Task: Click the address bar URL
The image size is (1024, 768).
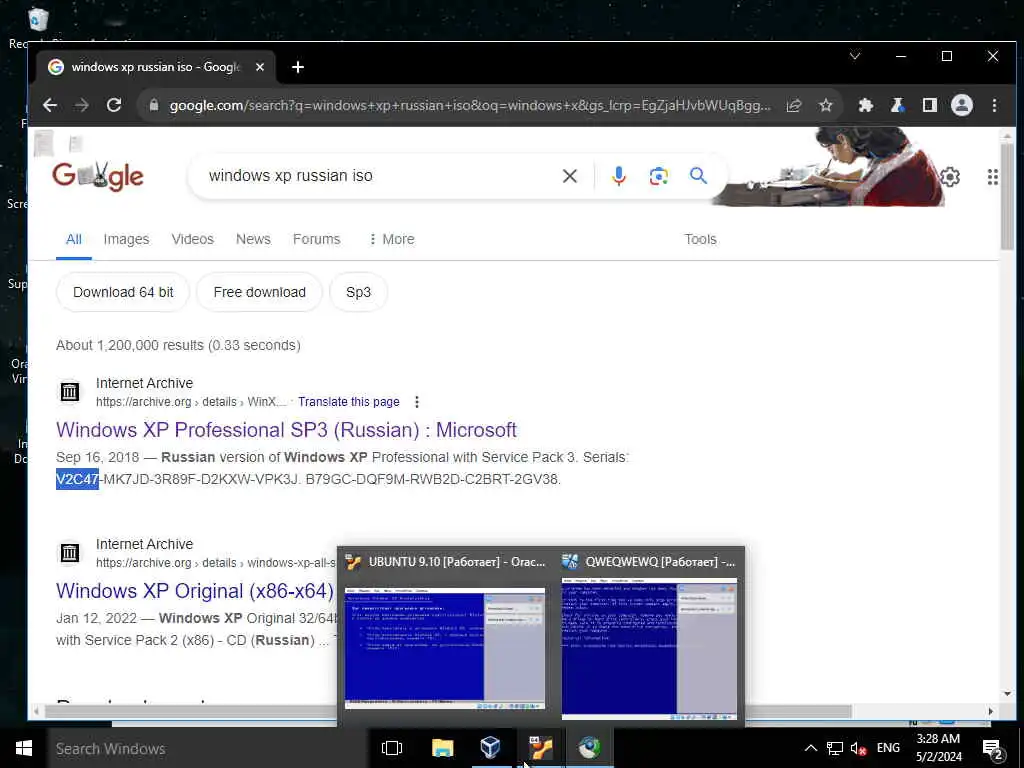Action: [470, 105]
